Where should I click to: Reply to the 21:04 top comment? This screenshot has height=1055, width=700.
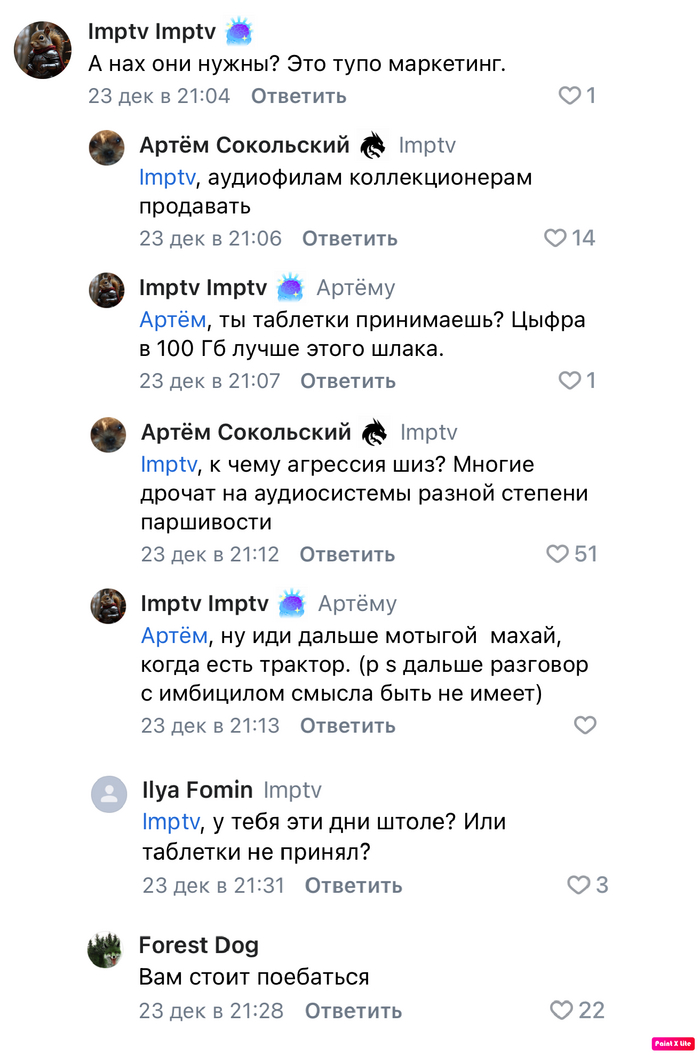pyautogui.click(x=298, y=96)
